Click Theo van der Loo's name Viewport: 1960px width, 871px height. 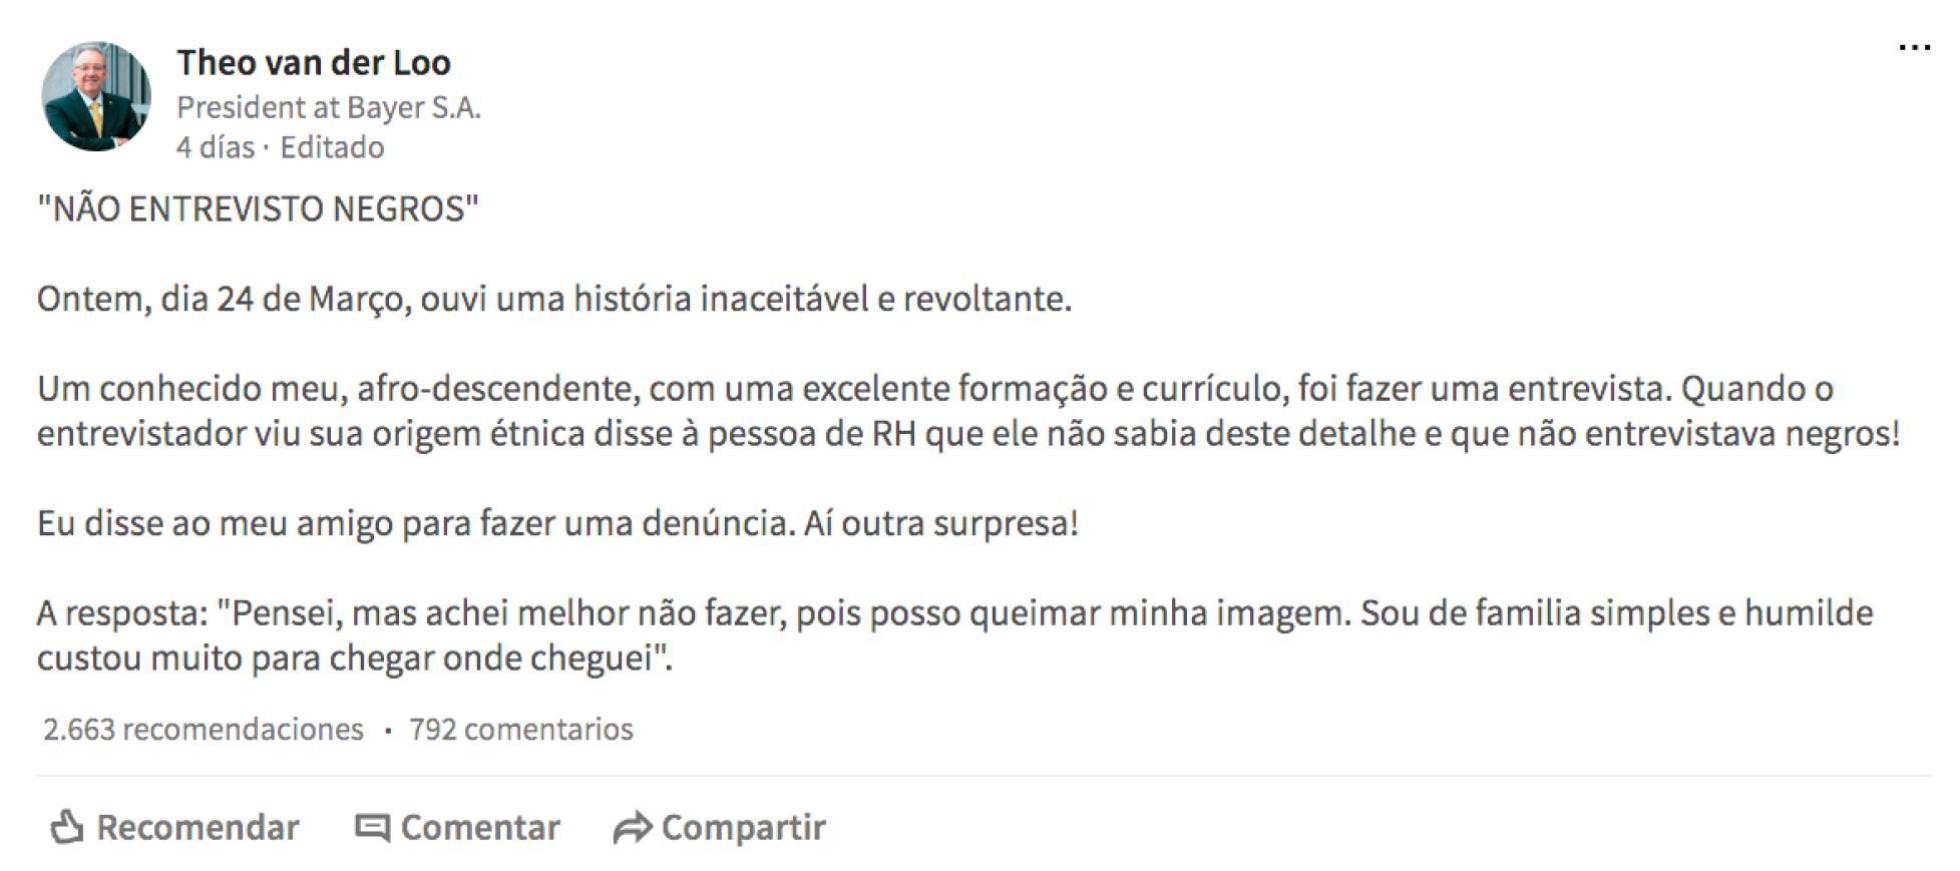[x=313, y=62]
